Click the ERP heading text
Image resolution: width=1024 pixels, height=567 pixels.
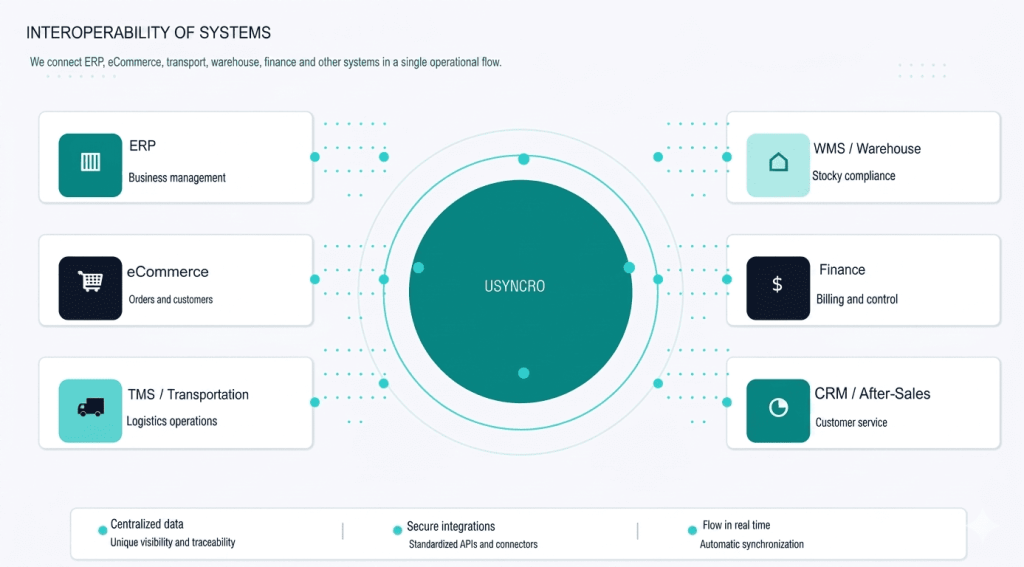point(142,146)
